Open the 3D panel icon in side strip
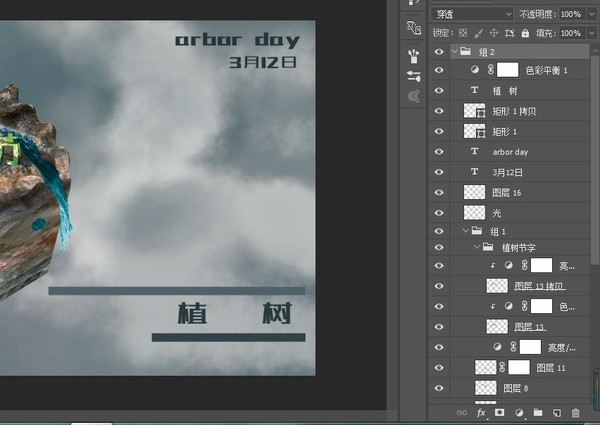 [x=414, y=28]
